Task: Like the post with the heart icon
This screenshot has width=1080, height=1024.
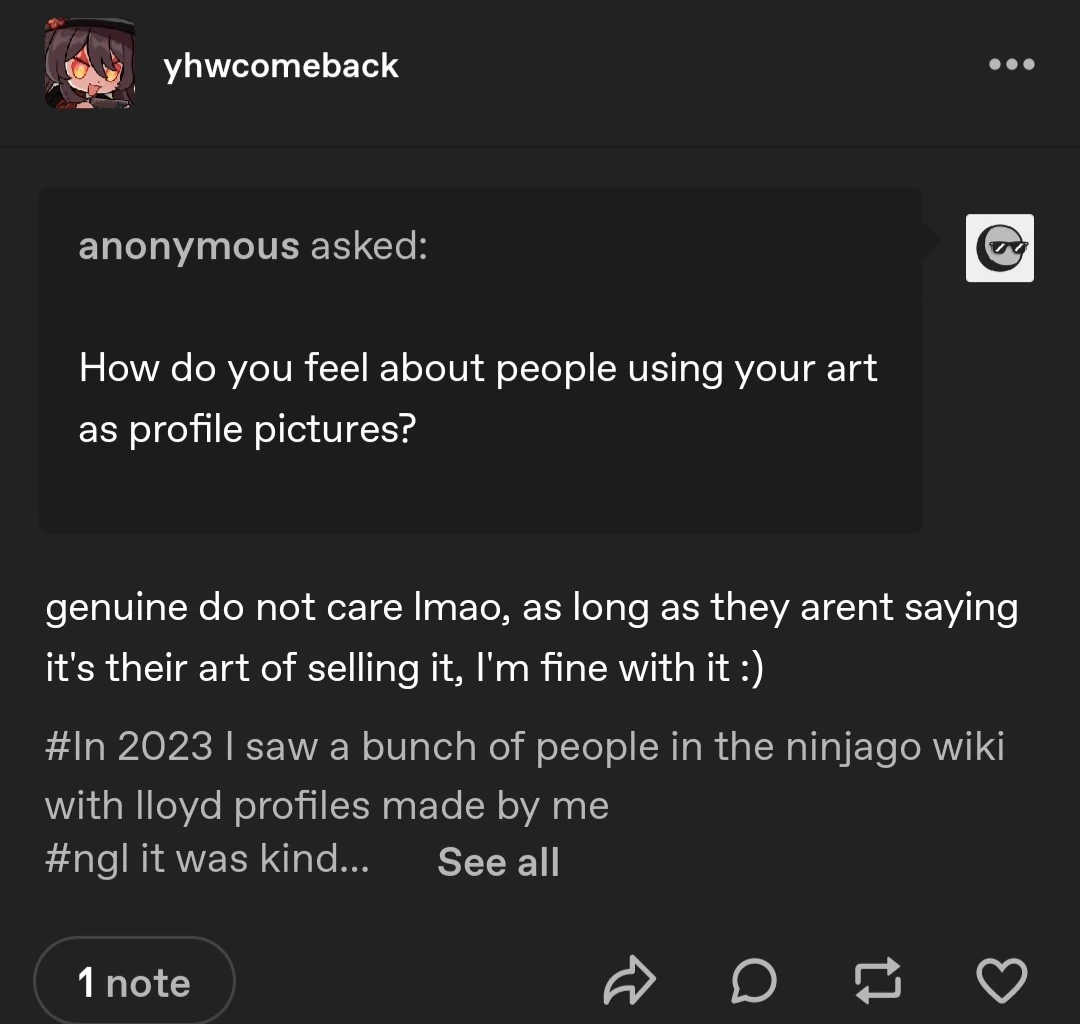Action: coord(1000,981)
